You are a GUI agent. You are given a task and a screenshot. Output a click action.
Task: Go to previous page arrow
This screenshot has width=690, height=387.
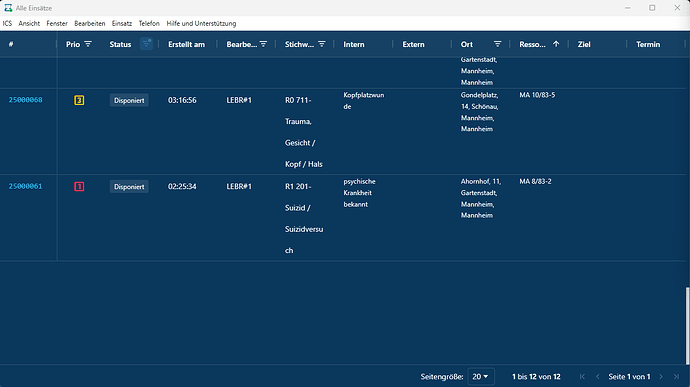[598, 376]
